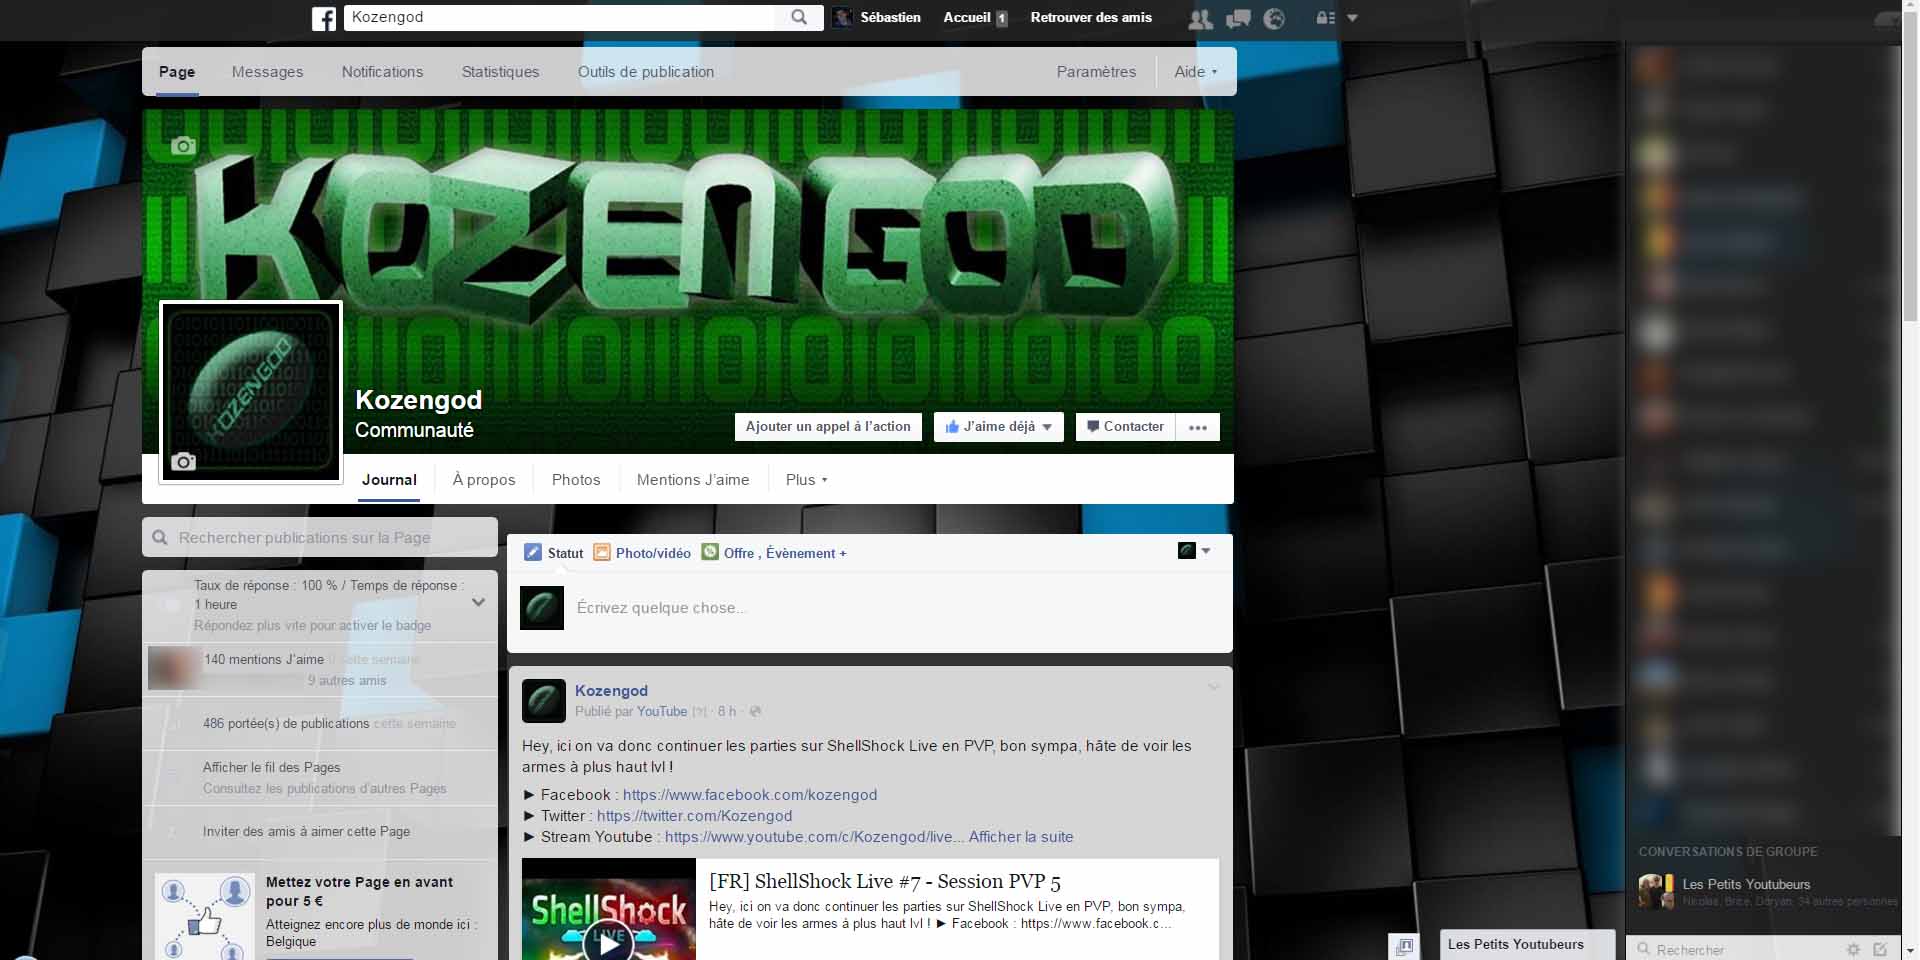Click camera icon on cover photo
This screenshot has width=1920, height=960.
coord(183,146)
